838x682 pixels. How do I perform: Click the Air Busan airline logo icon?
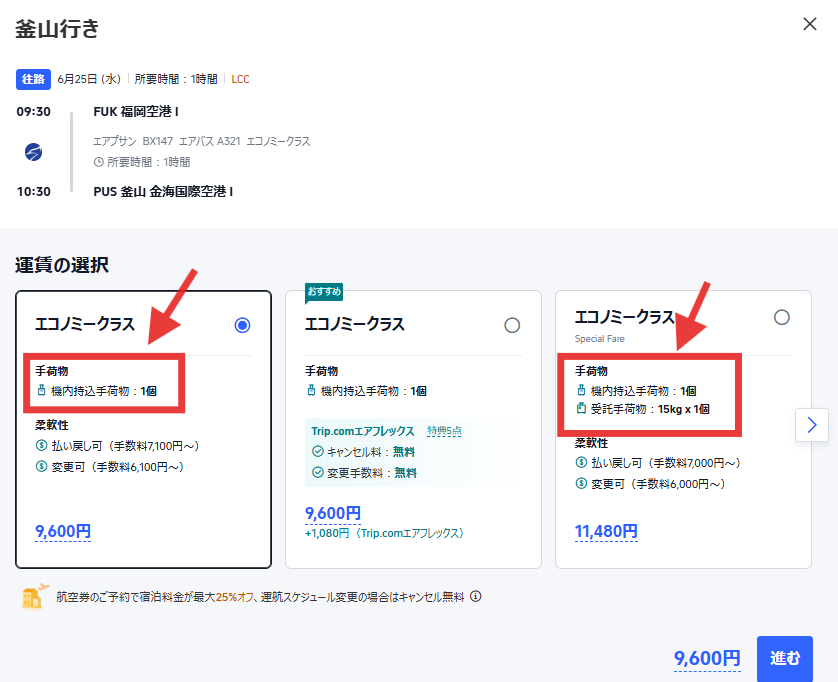[x=34, y=152]
